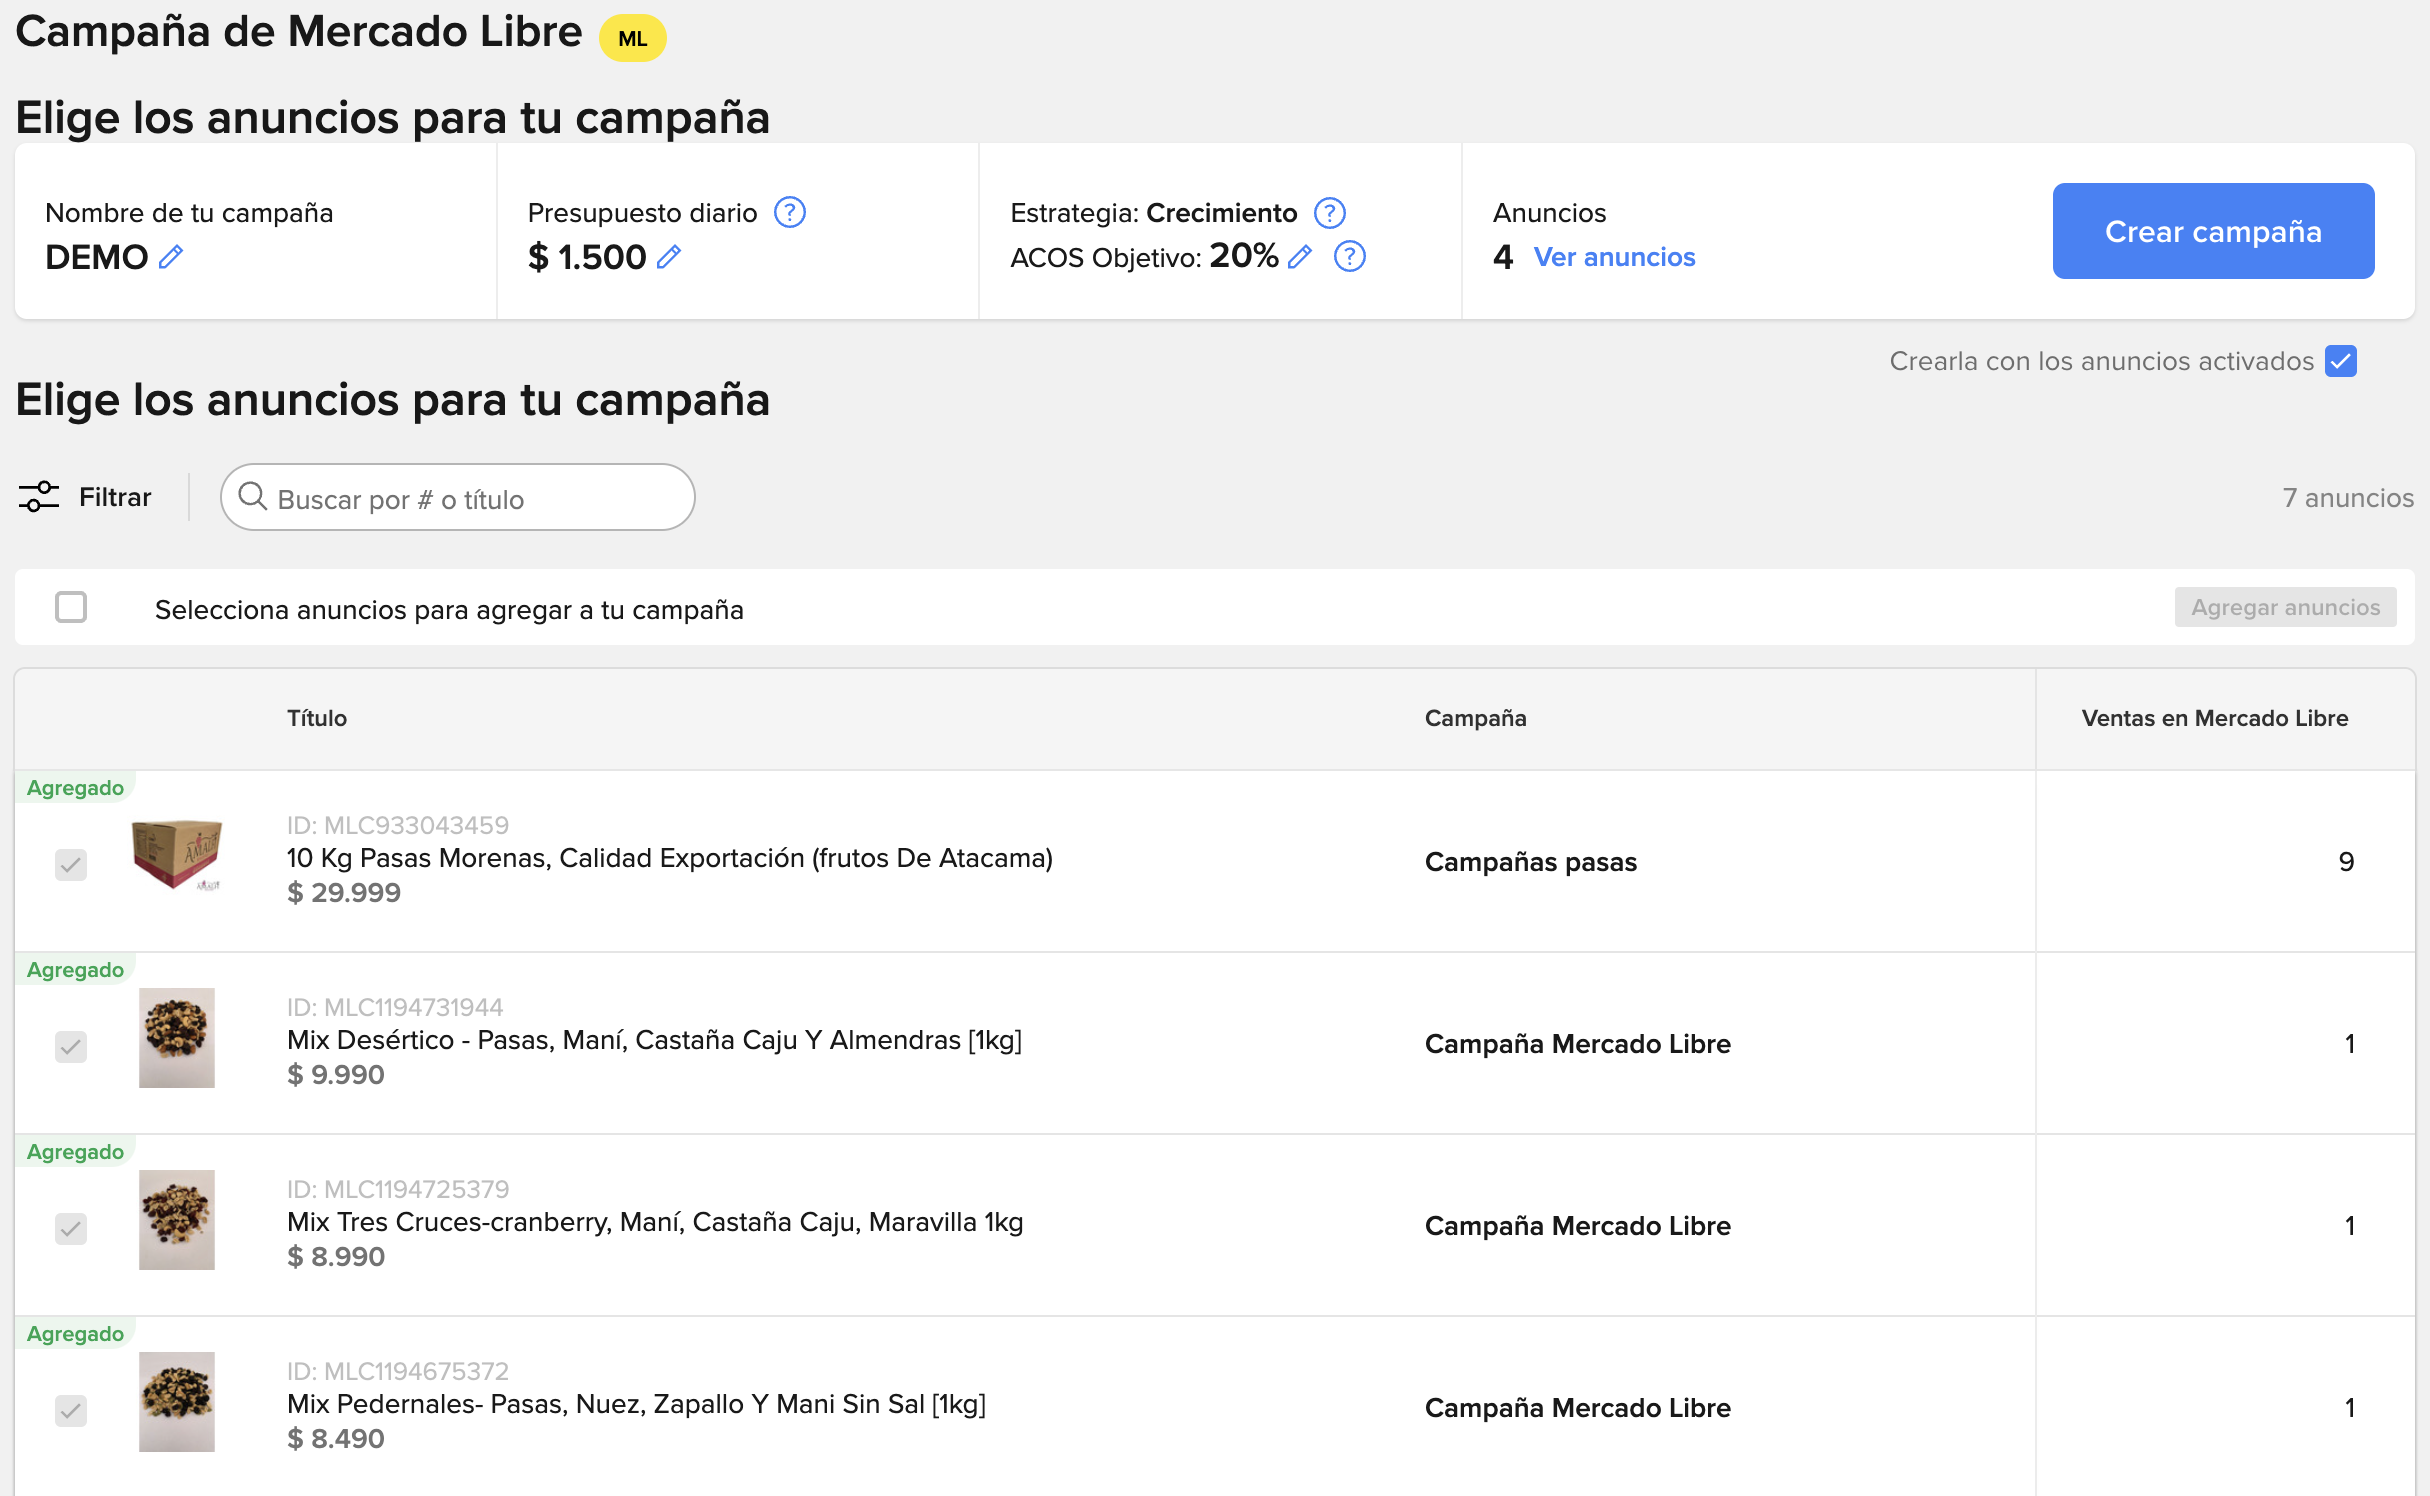Image resolution: width=2430 pixels, height=1496 pixels.
Task: Toggle checkbox for Mix Desértico row
Action: click(x=71, y=1046)
